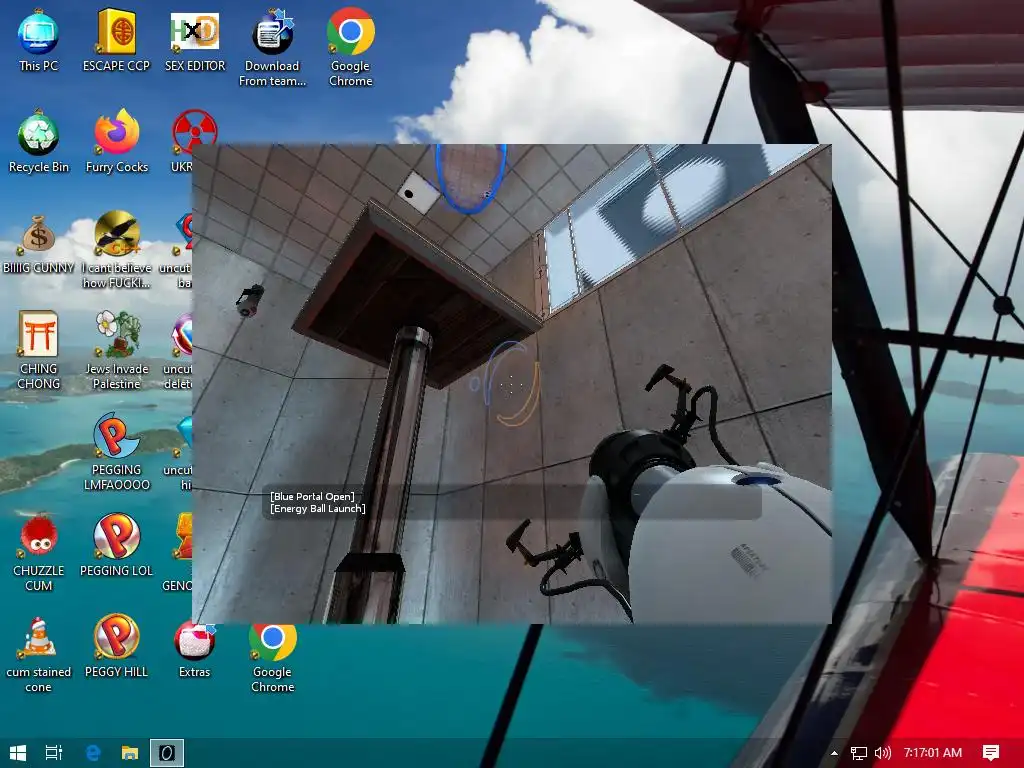
Task: Click the 7:17:01 AM taskbar clock
Action: coord(933,753)
